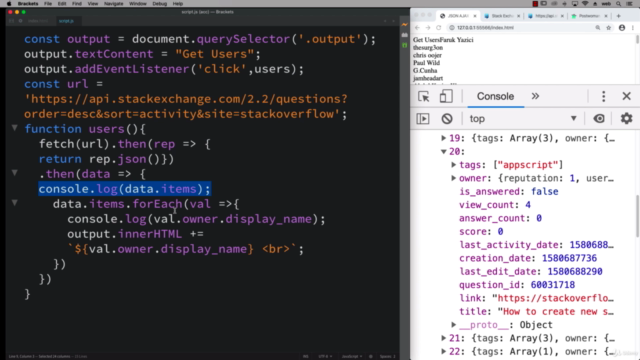The width and height of the screenshot is (640, 360).
Task: Click the eye icon for live expressions
Action: (x=599, y=119)
